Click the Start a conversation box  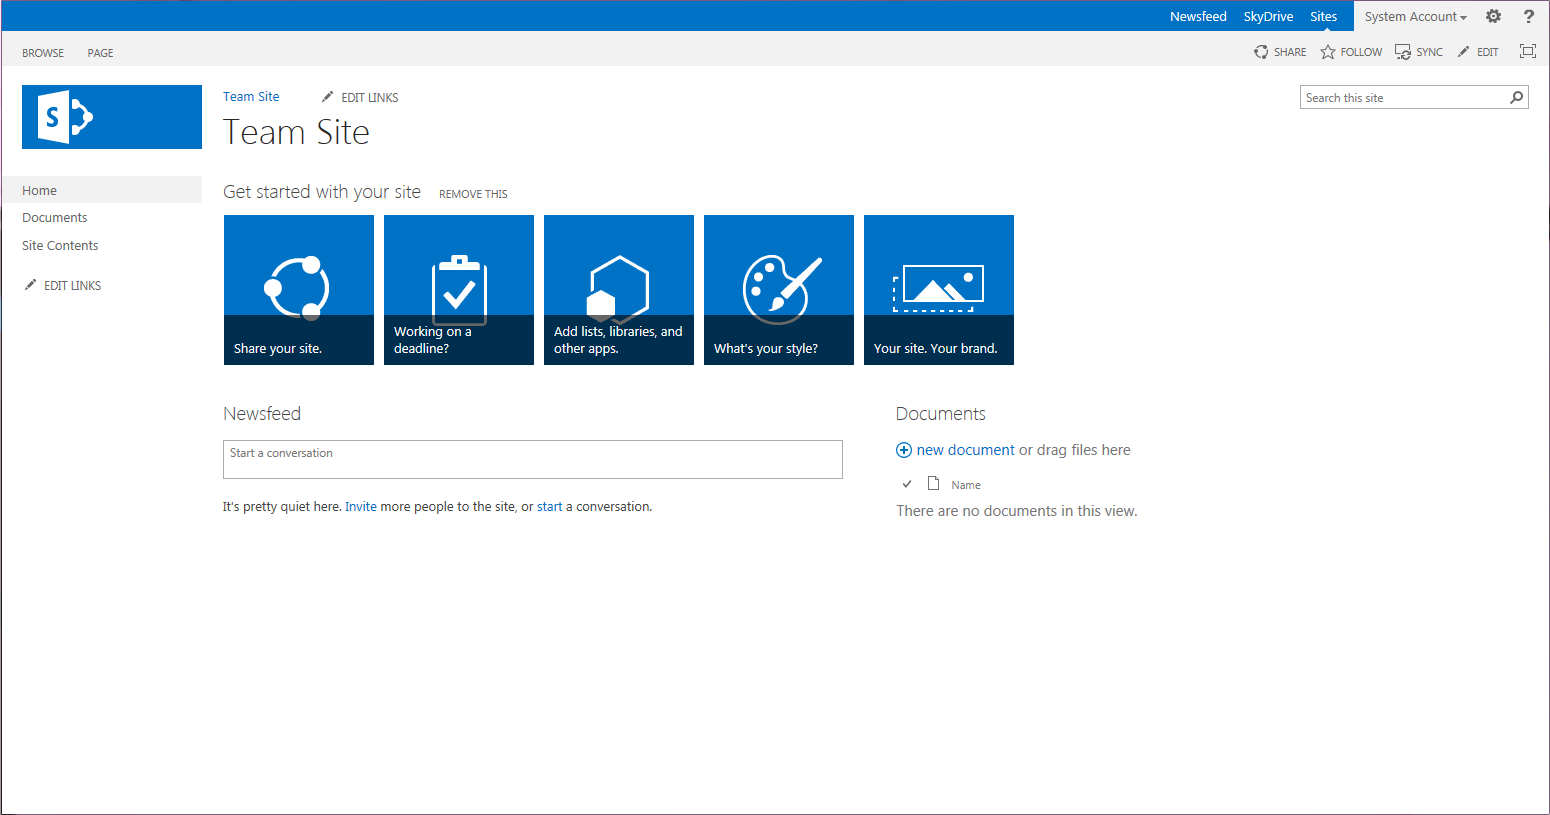point(533,459)
